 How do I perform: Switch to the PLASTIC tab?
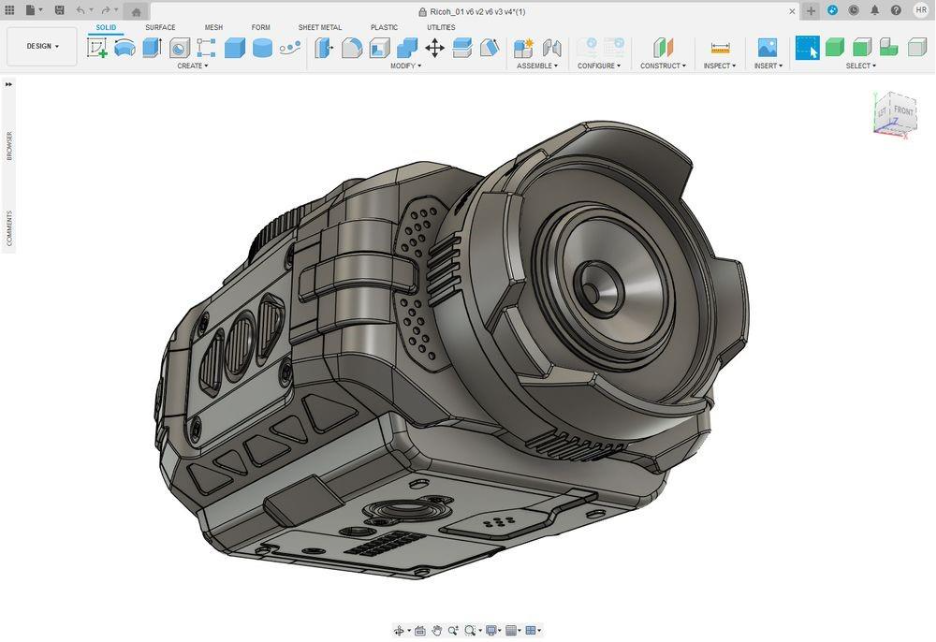384,27
